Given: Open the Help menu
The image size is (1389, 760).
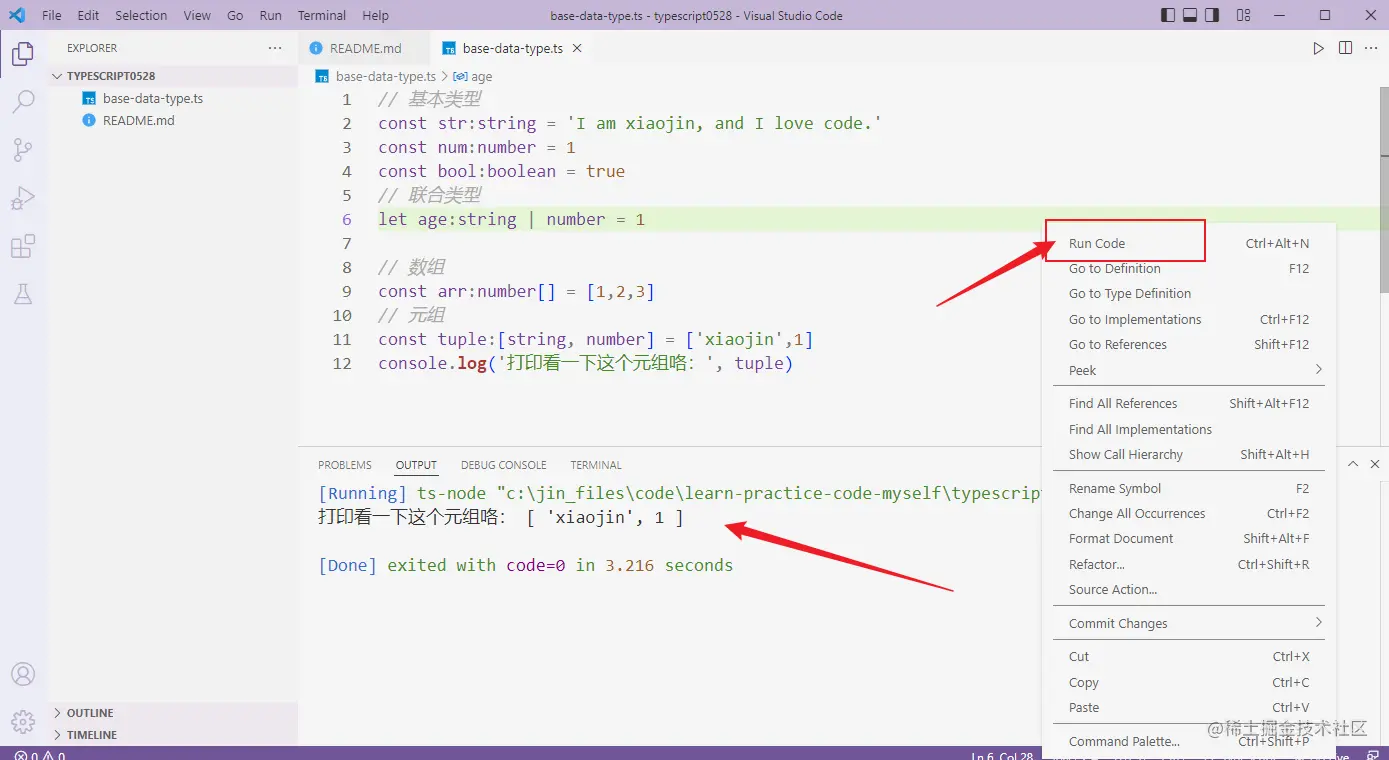Looking at the screenshot, I should pos(375,15).
